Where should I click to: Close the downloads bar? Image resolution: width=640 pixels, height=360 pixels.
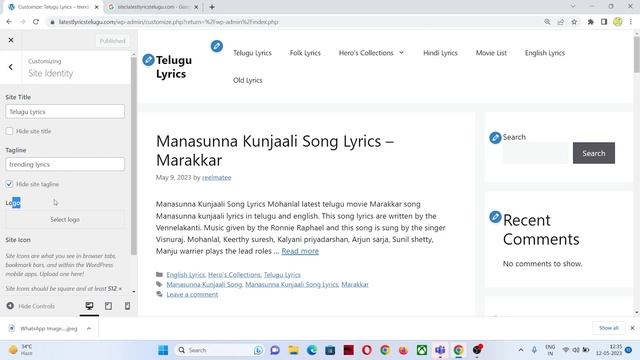632,328
